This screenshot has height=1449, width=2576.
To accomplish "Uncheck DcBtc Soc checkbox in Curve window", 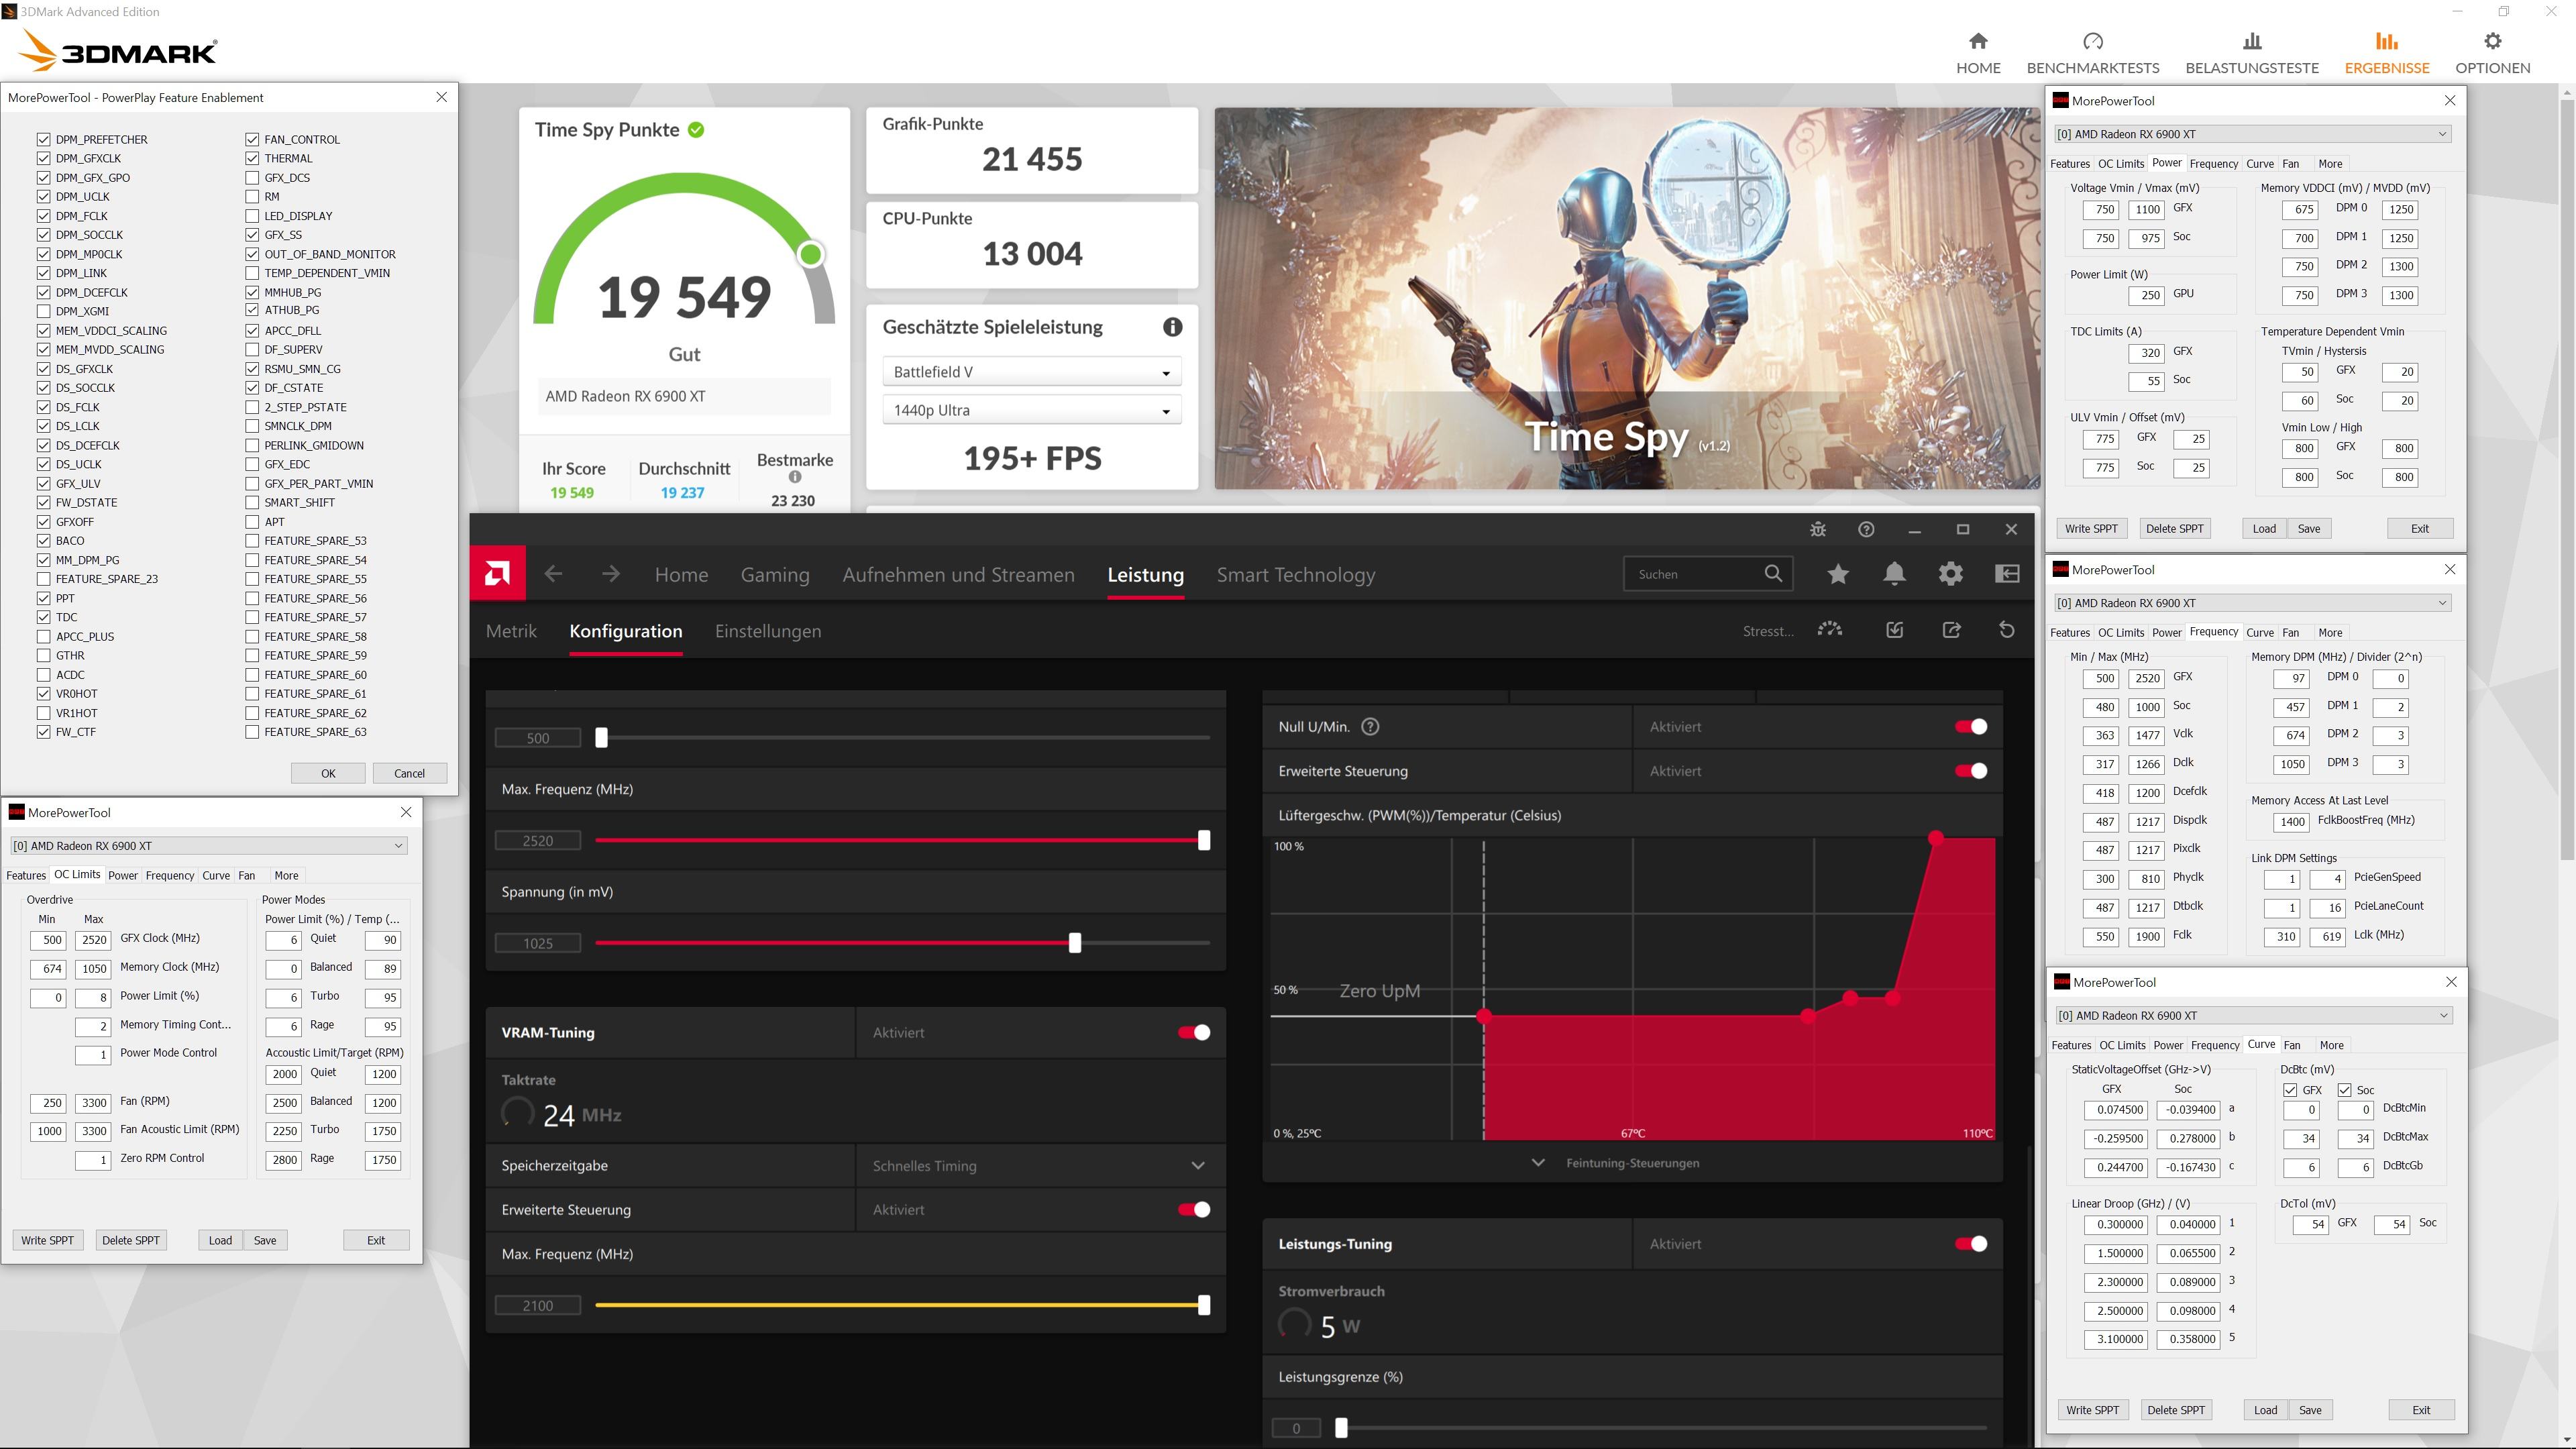I will click(2344, 1090).
